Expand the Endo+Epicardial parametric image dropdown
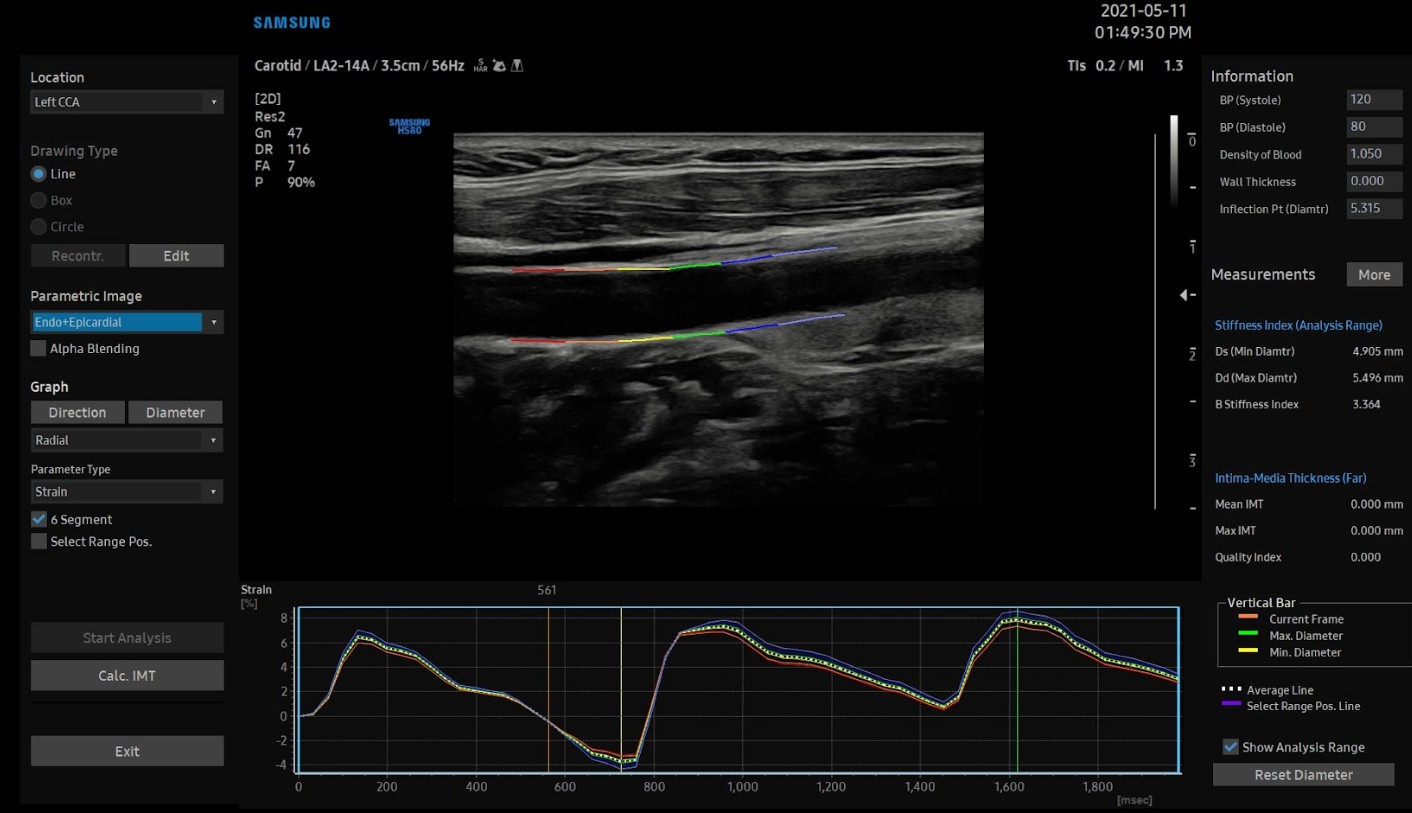Image resolution: width=1412 pixels, height=813 pixels. coord(126,323)
